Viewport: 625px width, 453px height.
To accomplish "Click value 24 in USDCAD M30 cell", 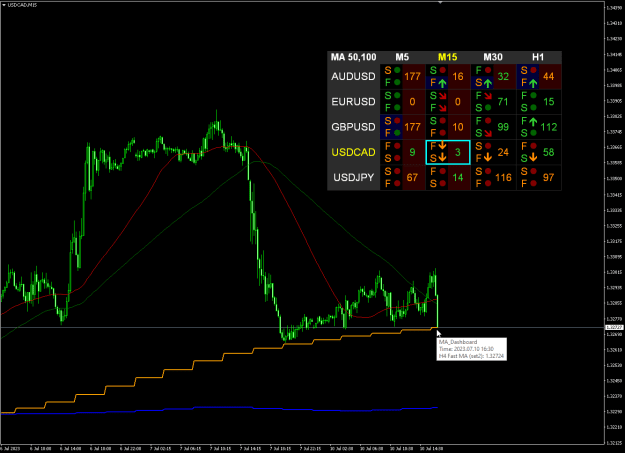I will [x=503, y=152].
